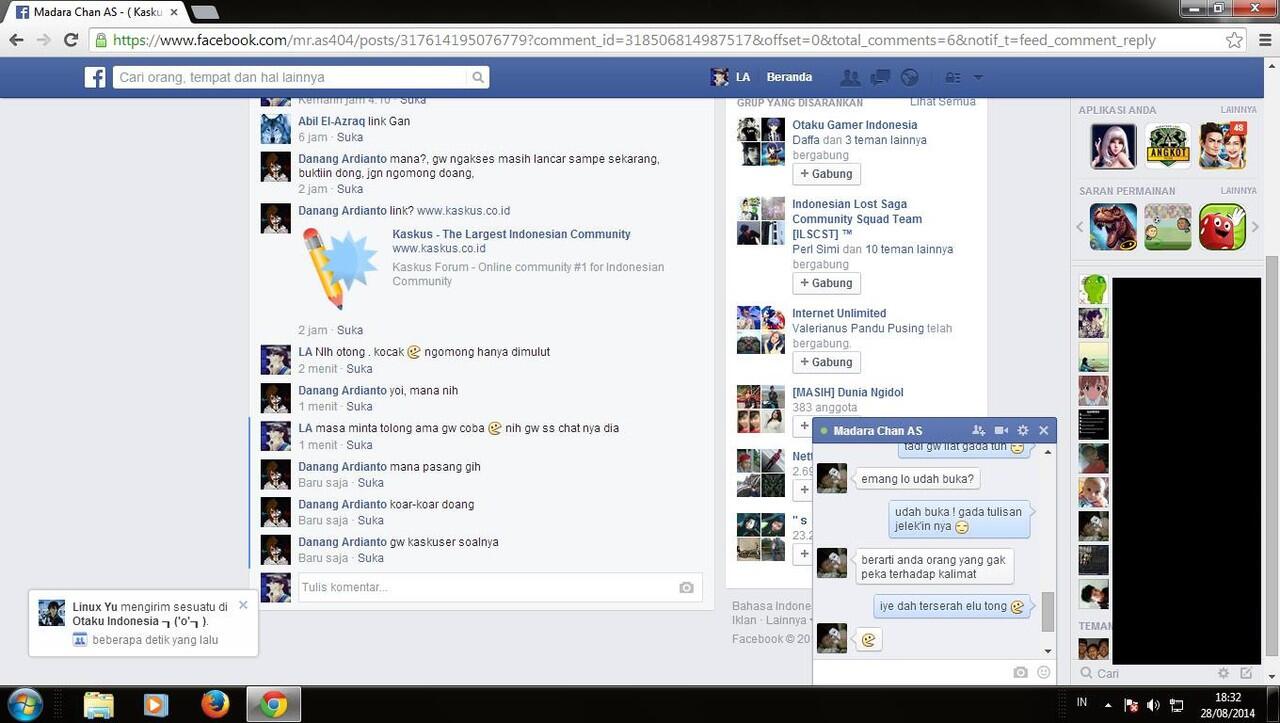Open Facebook home via logo icon
1280x723 pixels.
click(95, 77)
